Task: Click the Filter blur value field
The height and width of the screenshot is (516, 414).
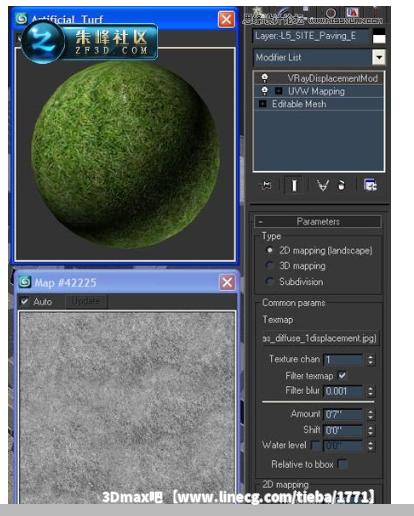Action: [x=343, y=391]
